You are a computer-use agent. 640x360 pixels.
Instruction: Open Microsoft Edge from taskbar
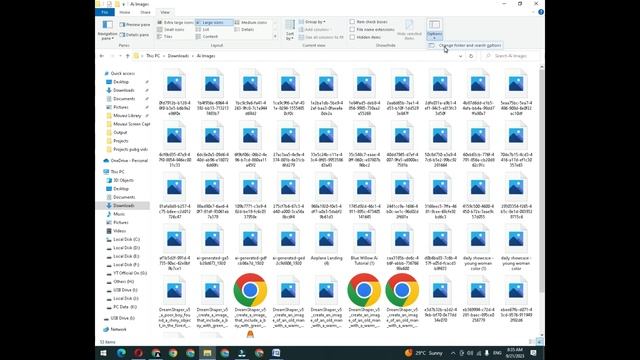click(121, 353)
